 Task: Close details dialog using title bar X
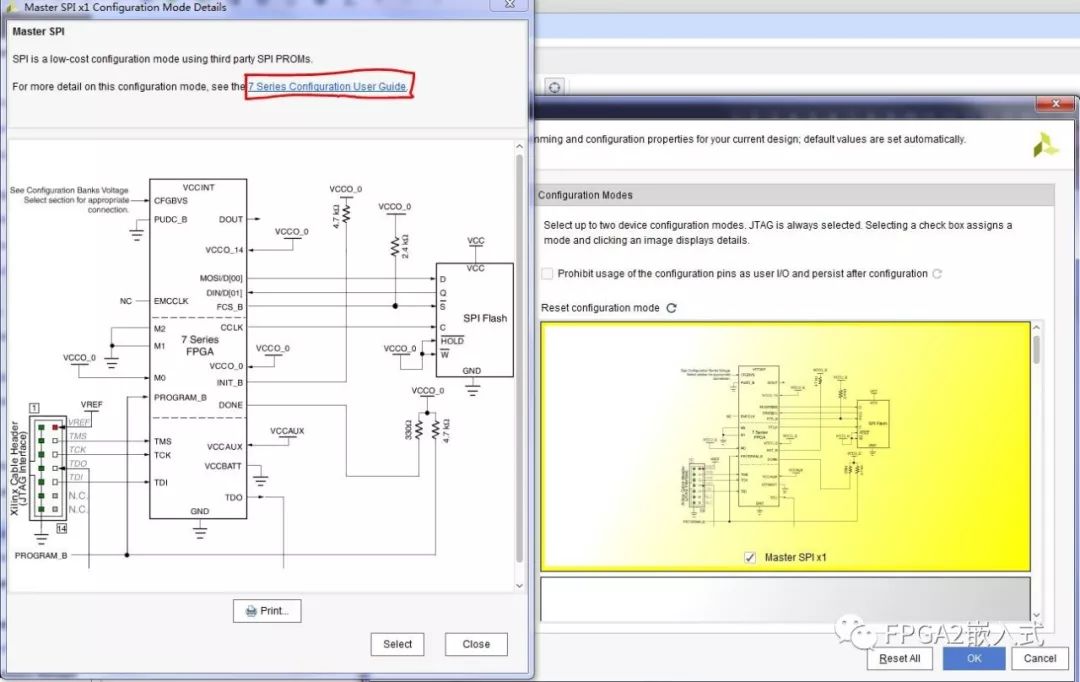click(510, 4)
